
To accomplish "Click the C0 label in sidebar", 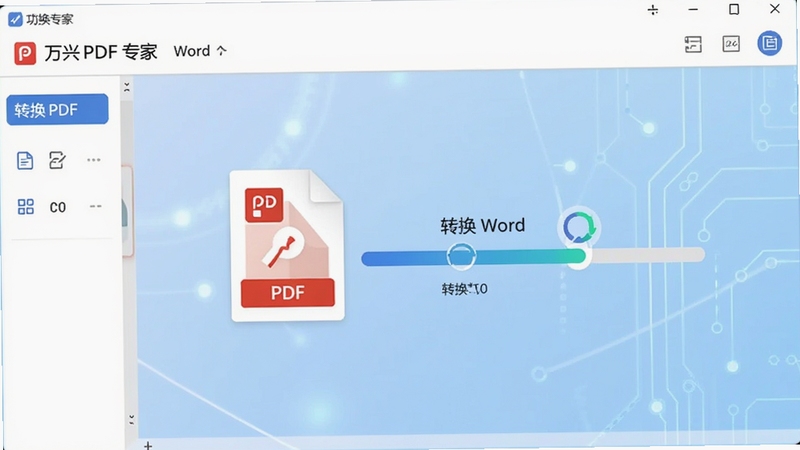I will pyautogui.click(x=58, y=207).
